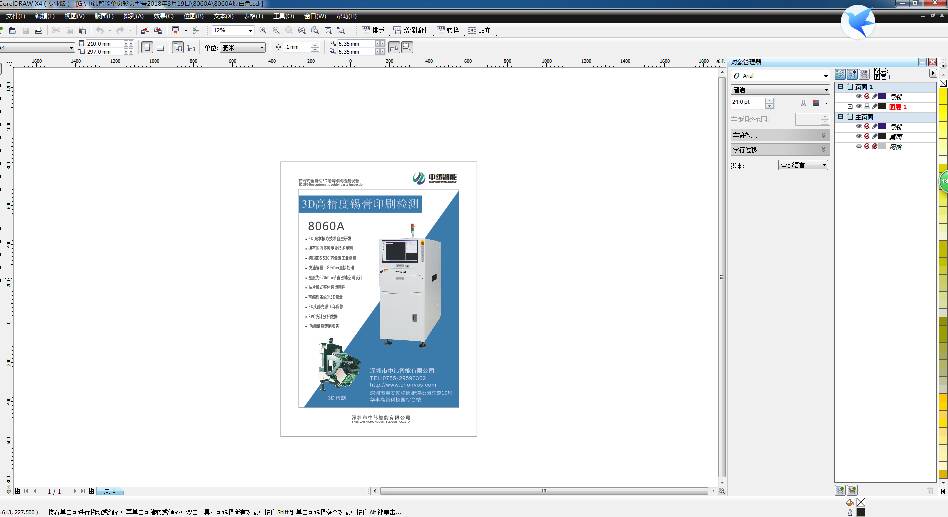Click Edit across layers icon in Object Manager
The height and width of the screenshot is (517, 948).
tap(852, 74)
